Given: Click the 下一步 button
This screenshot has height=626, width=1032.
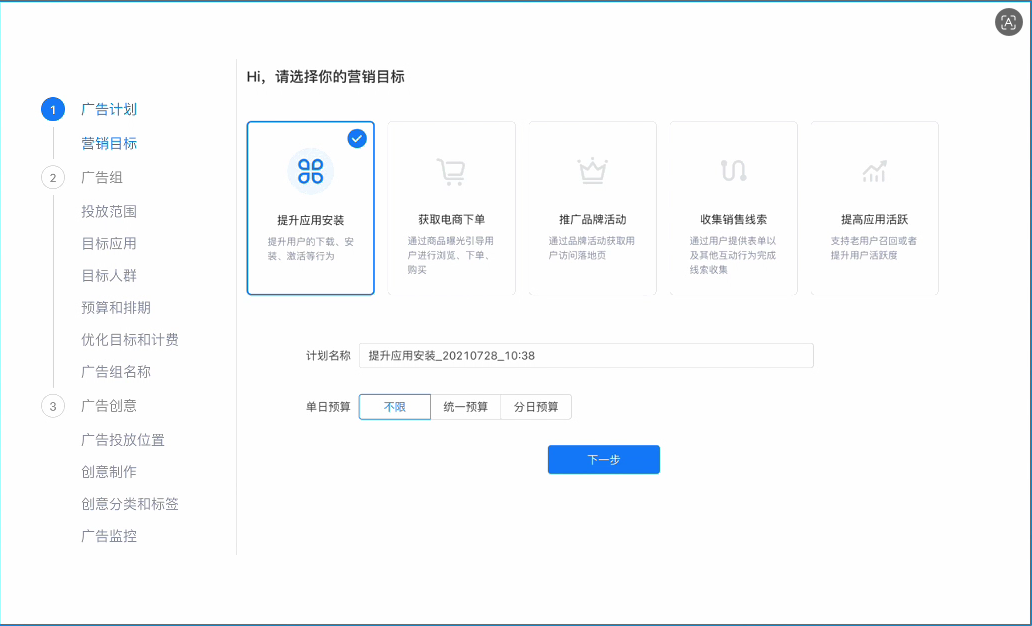Looking at the screenshot, I should [x=603, y=459].
